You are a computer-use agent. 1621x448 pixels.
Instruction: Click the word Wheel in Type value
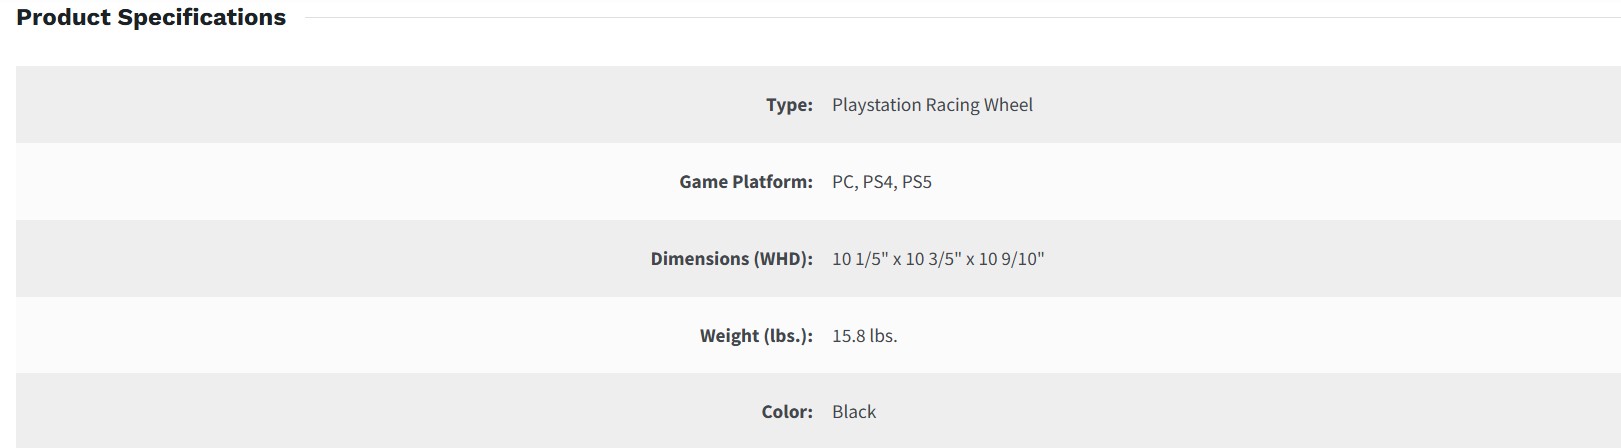pos(1008,105)
